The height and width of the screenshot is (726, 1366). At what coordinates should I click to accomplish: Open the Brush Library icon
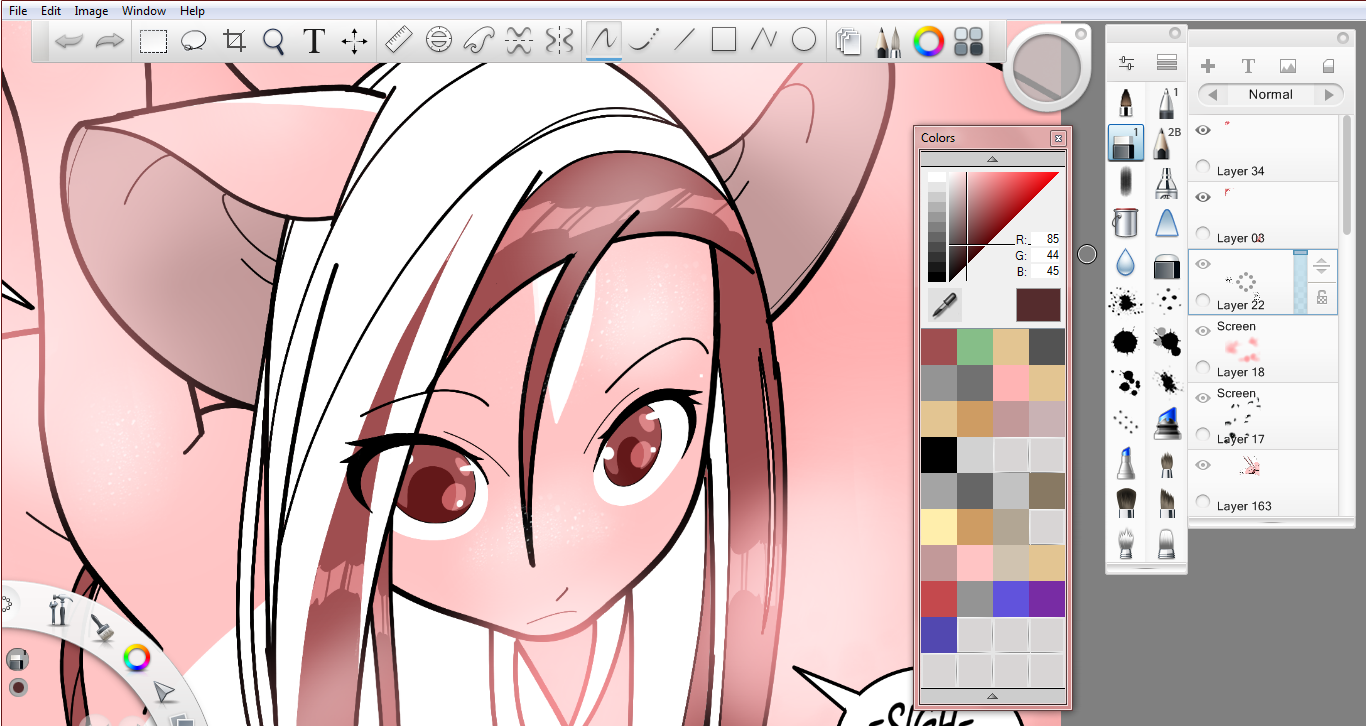pos(1166,64)
